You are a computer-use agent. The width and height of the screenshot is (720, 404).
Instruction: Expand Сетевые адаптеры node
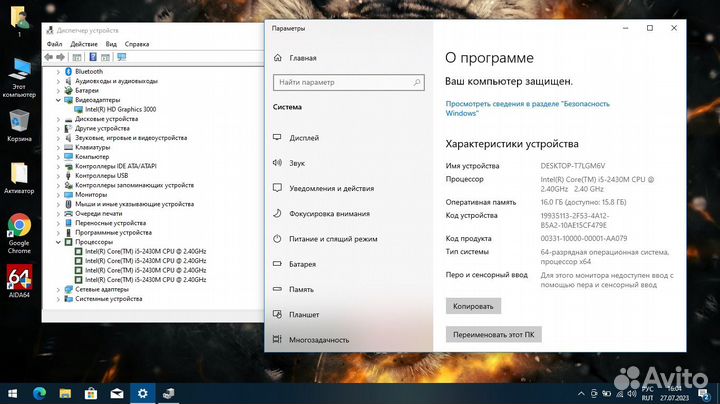pos(58,289)
